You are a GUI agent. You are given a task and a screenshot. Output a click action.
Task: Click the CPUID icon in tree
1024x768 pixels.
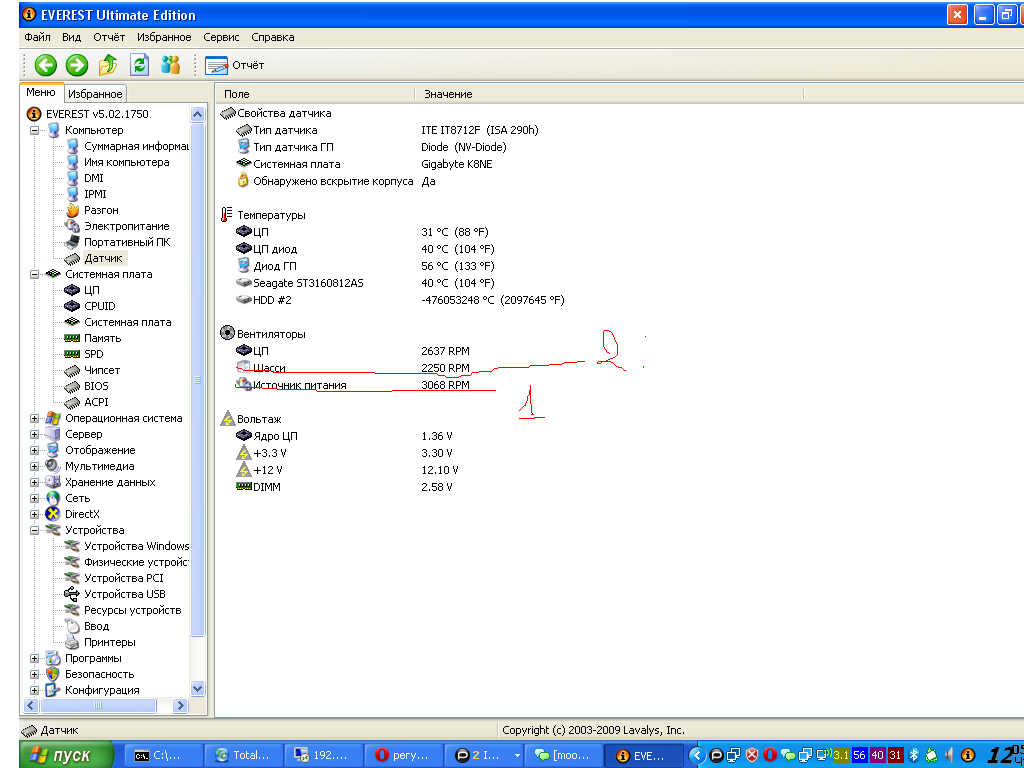click(x=72, y=306)
